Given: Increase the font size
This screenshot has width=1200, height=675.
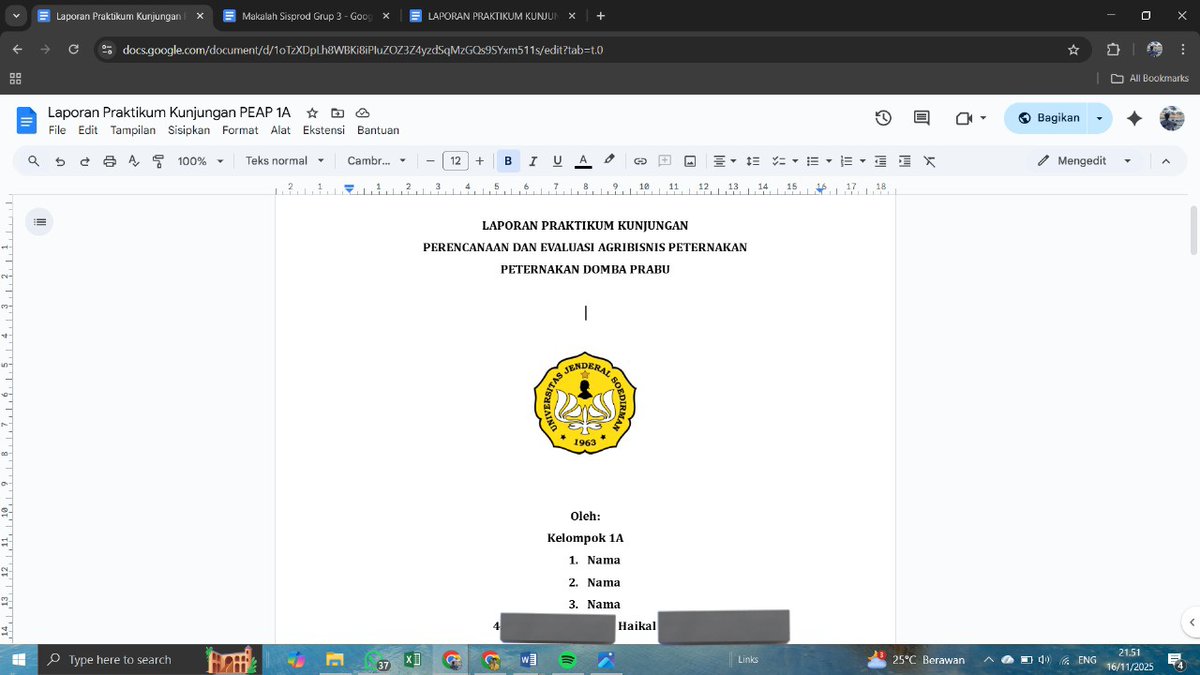Looking at the screenshot, I should click(x=480, y=161).
